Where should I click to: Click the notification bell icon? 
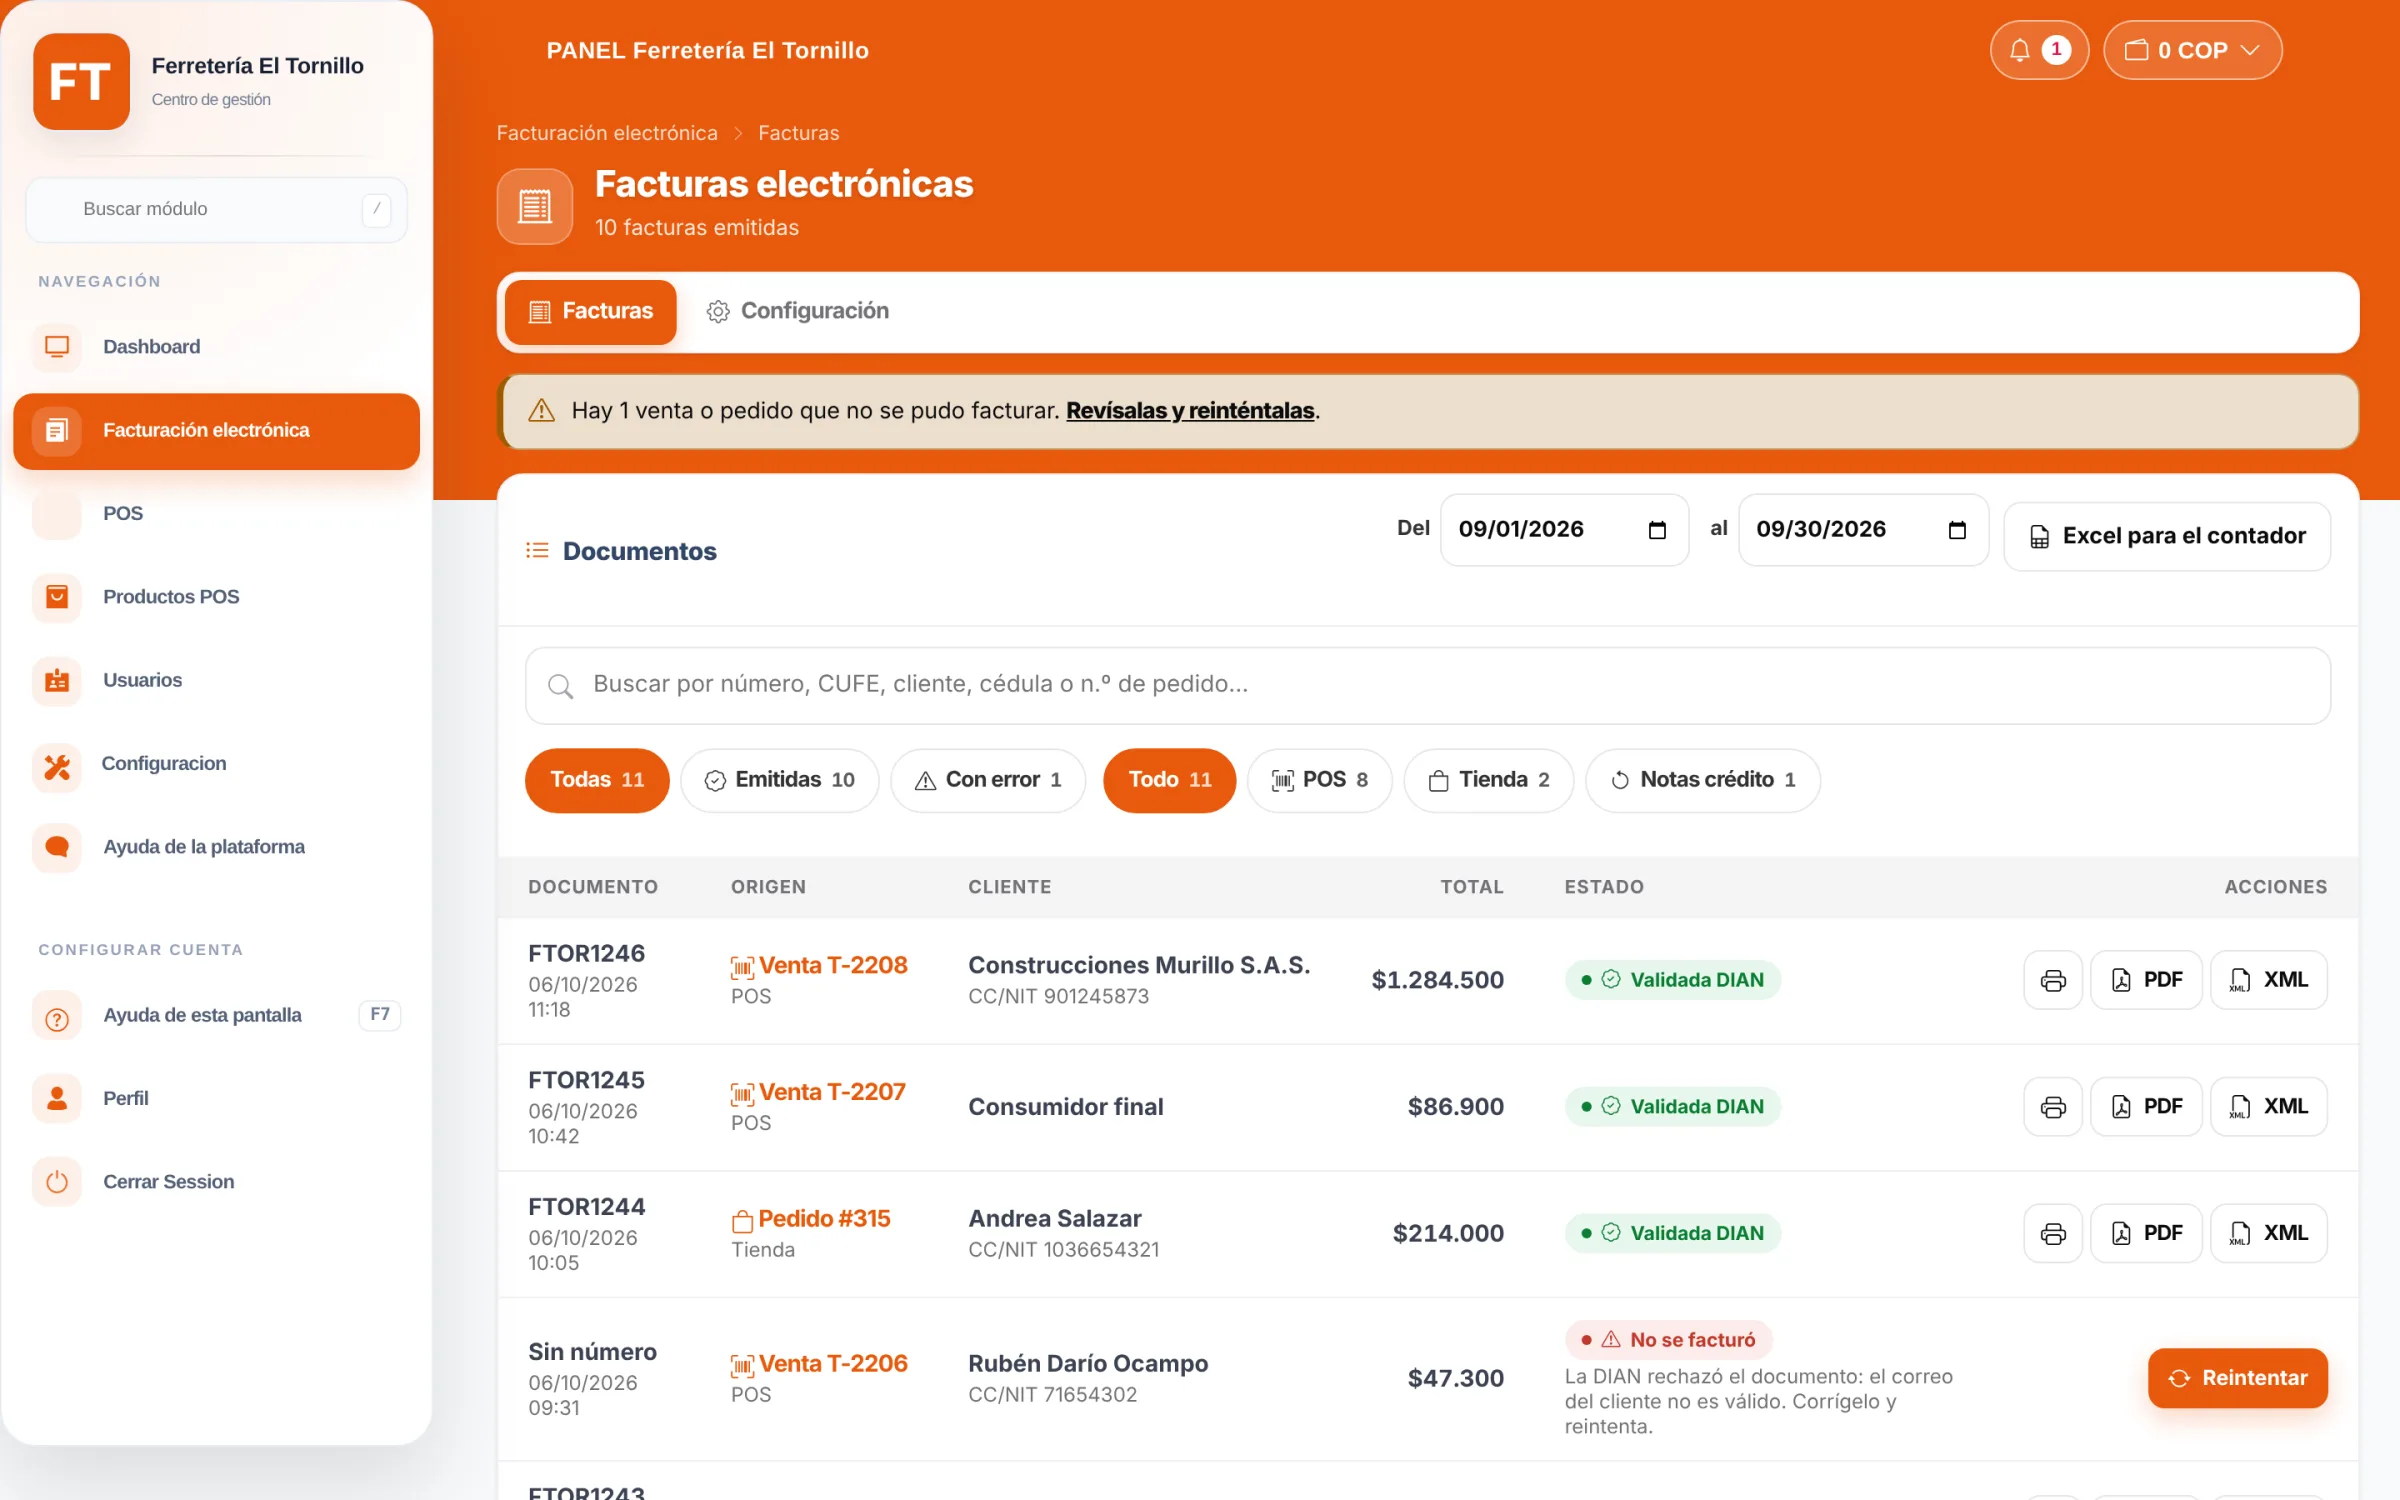pyautogui.click(x=2019, y=50)
